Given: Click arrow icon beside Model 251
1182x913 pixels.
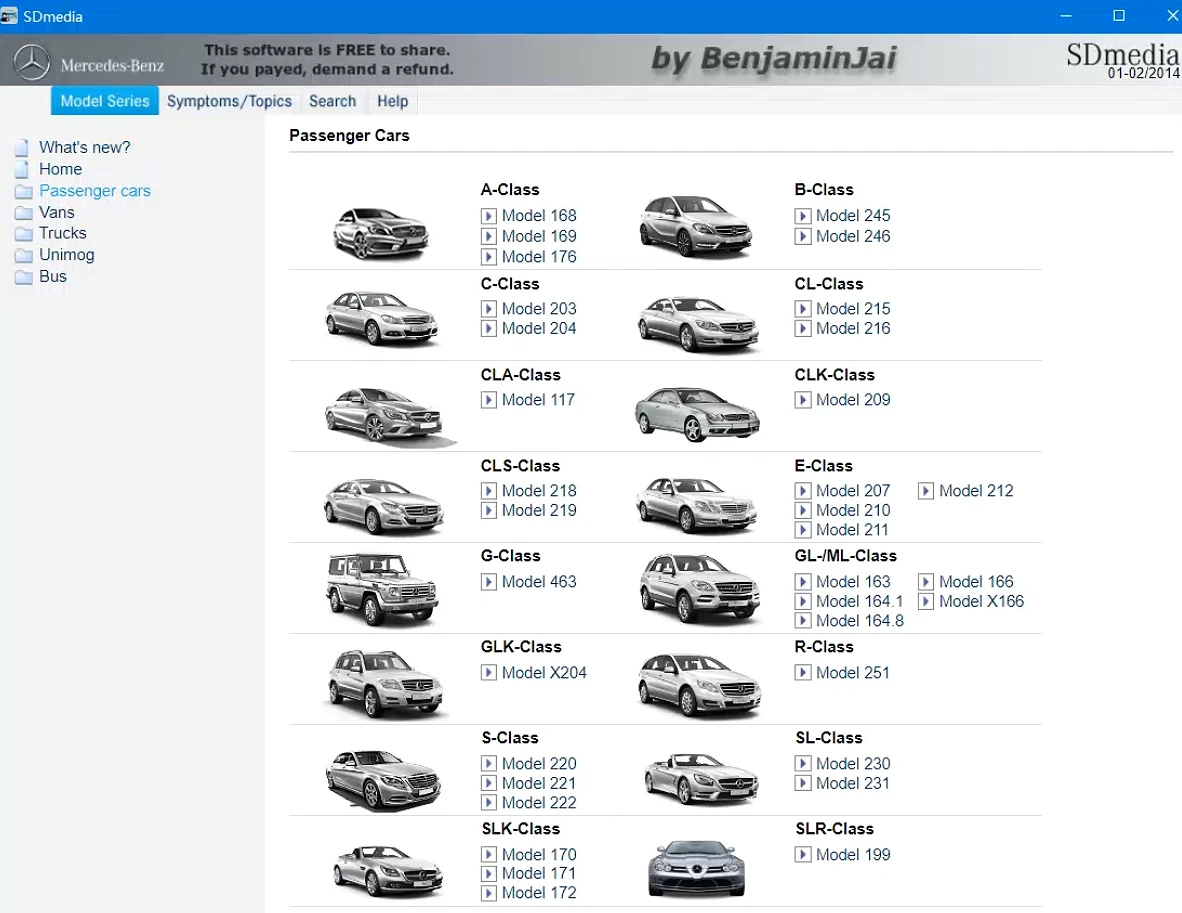Looking at the screenshot, I should (803, 672).
